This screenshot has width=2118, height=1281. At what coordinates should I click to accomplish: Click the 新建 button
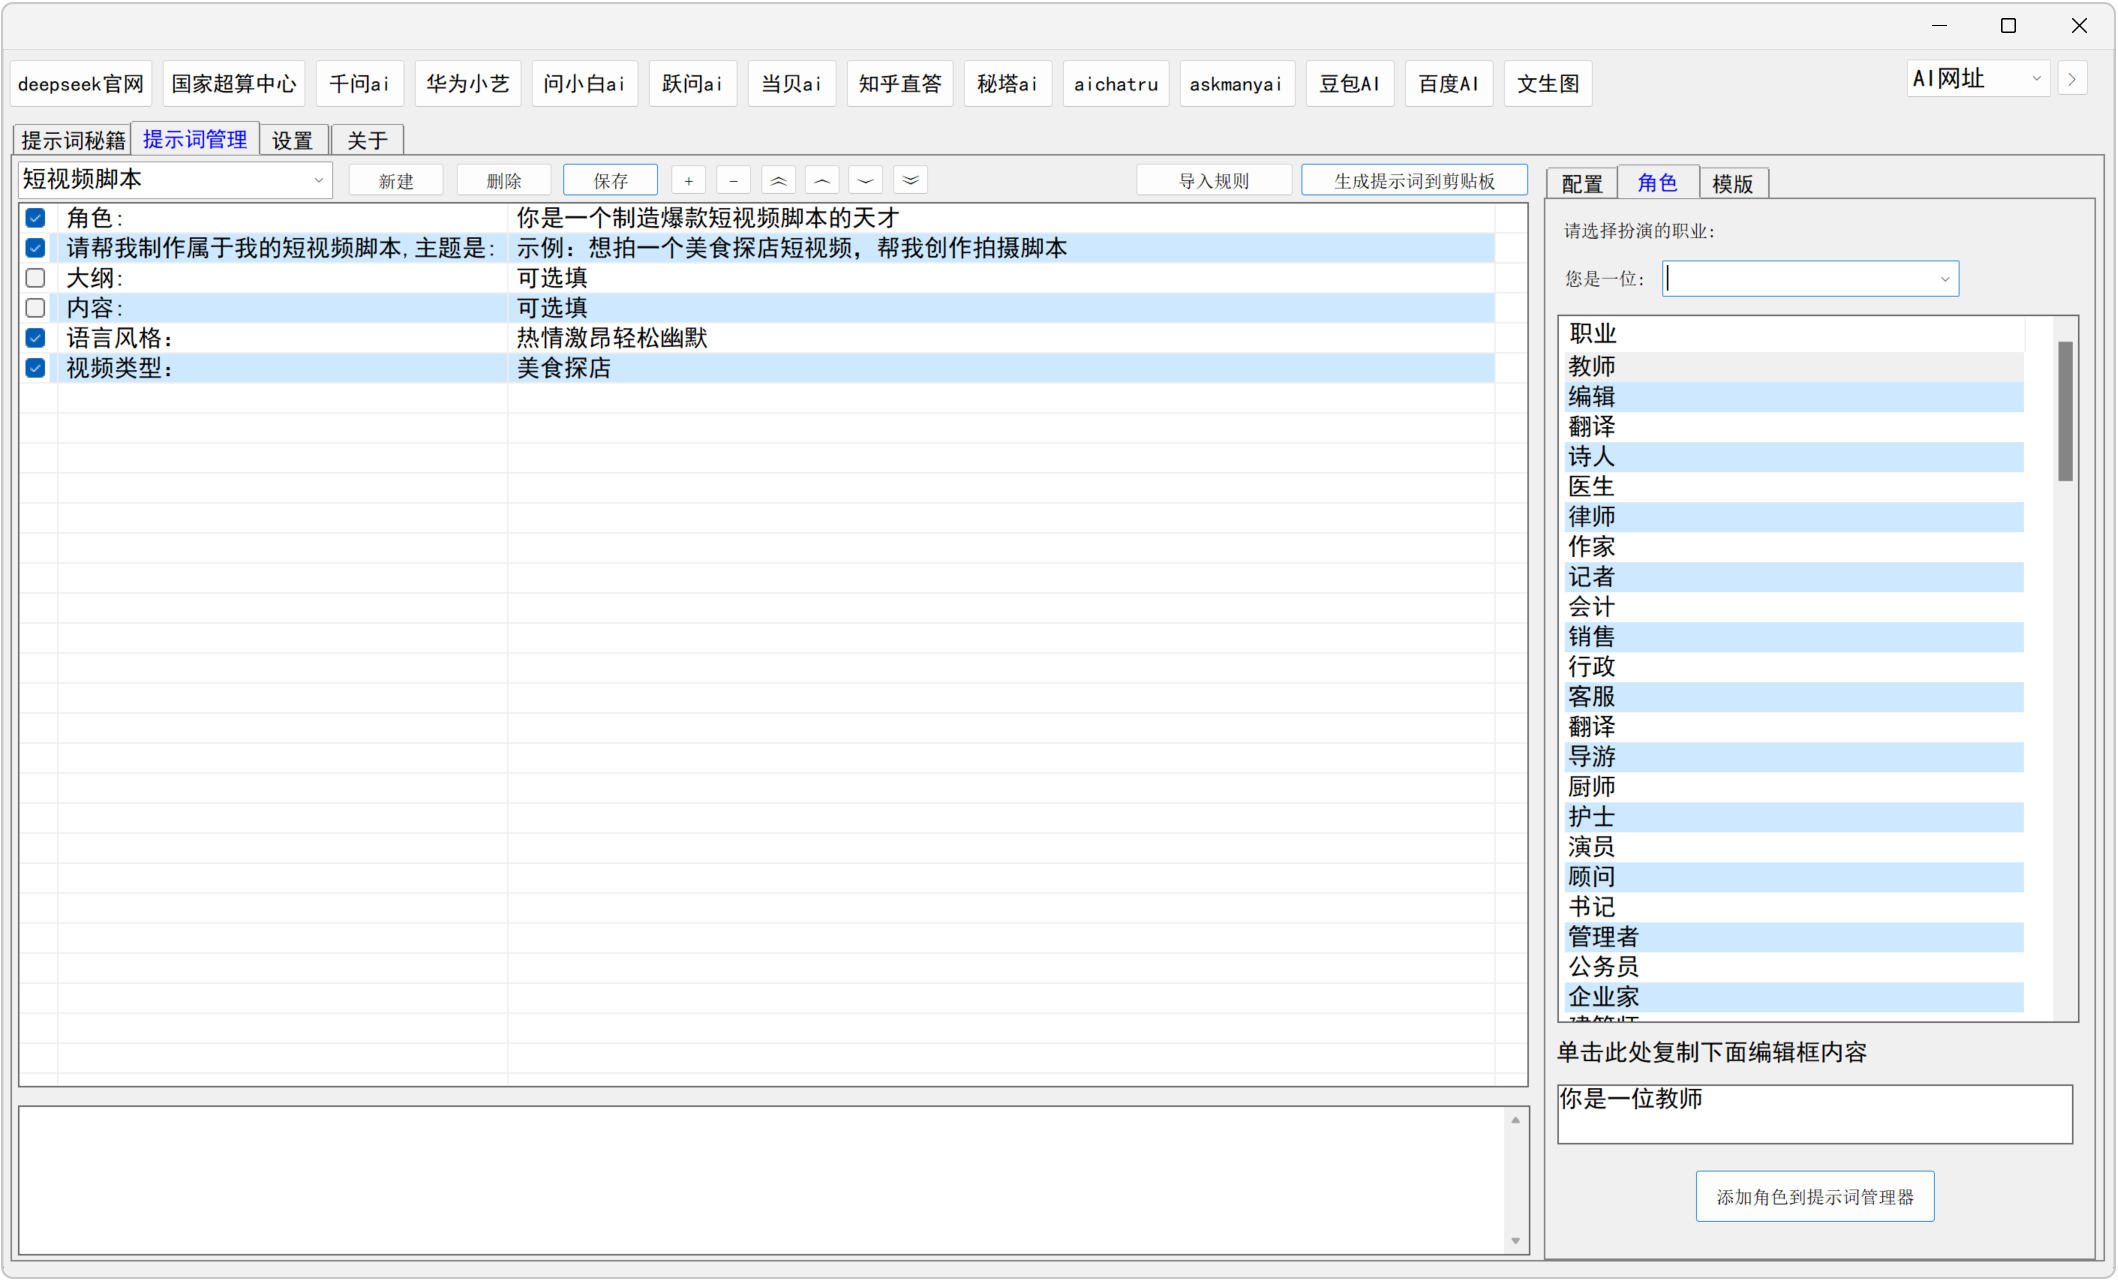[x=396, y=181]
